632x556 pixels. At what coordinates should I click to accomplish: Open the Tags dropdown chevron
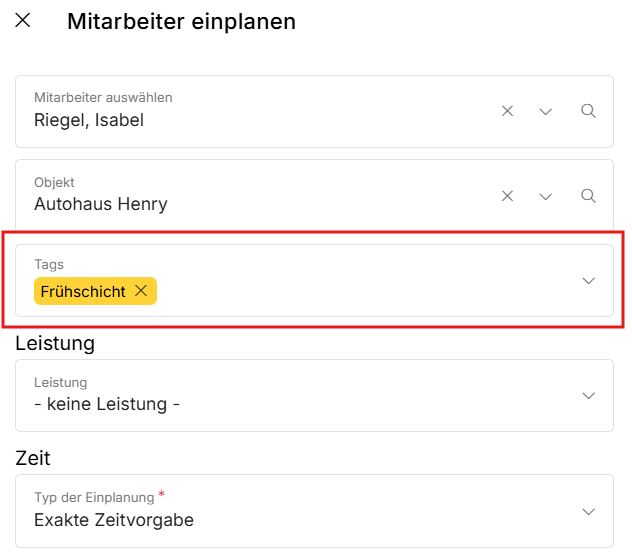(x=589, y=281)
